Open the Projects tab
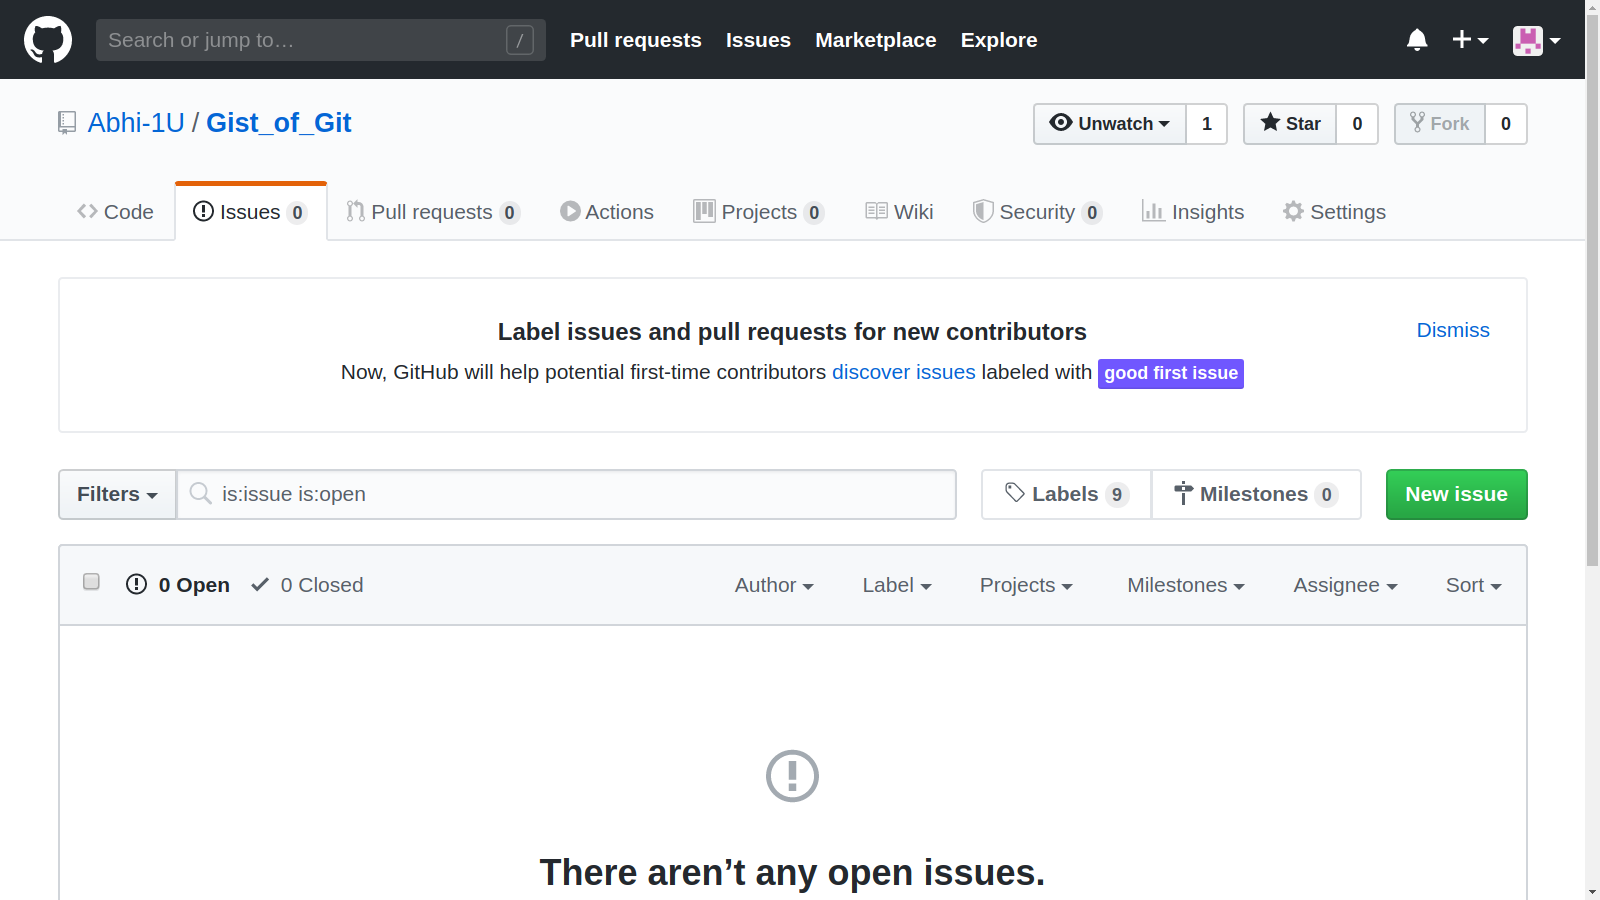 click(759, 212)
